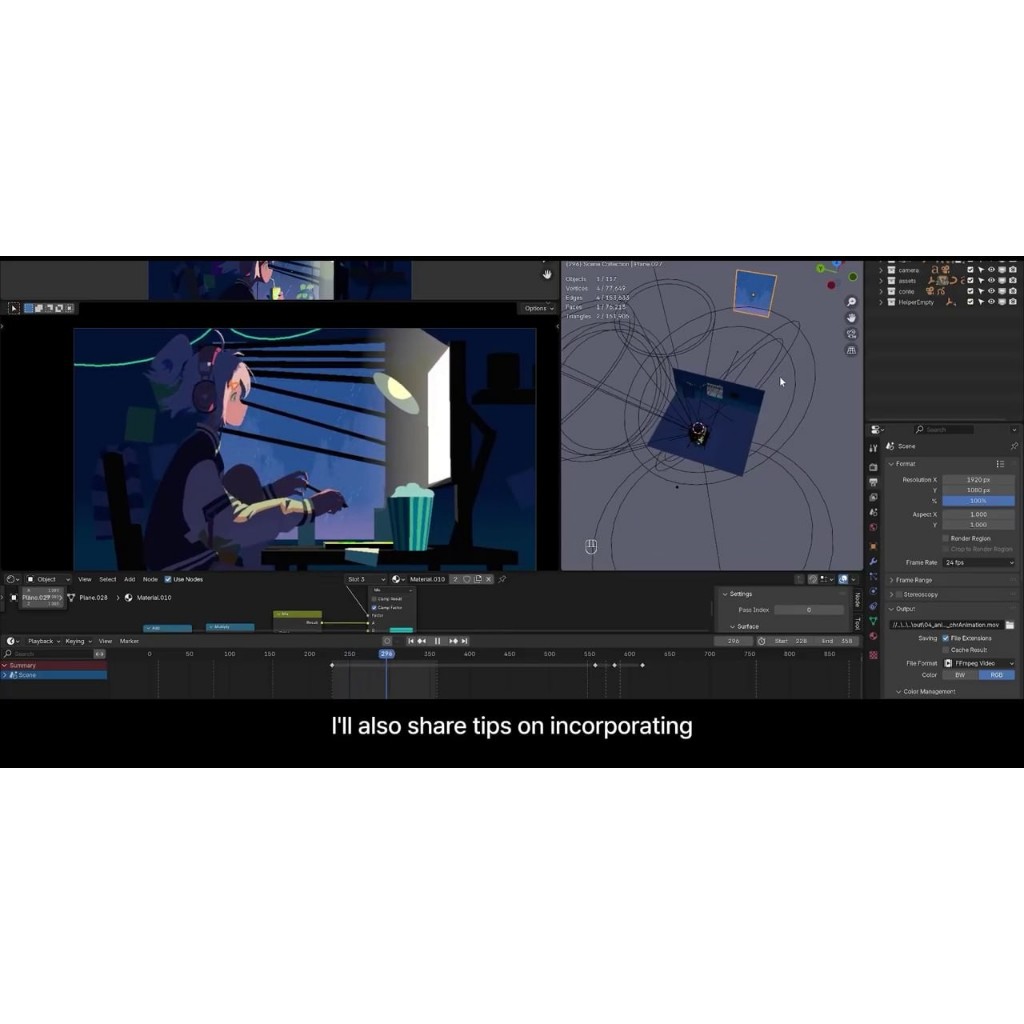The width and height of the screenshot is (1024, 1024).
Task: Jump to the first frame
Action: (410, 641)
